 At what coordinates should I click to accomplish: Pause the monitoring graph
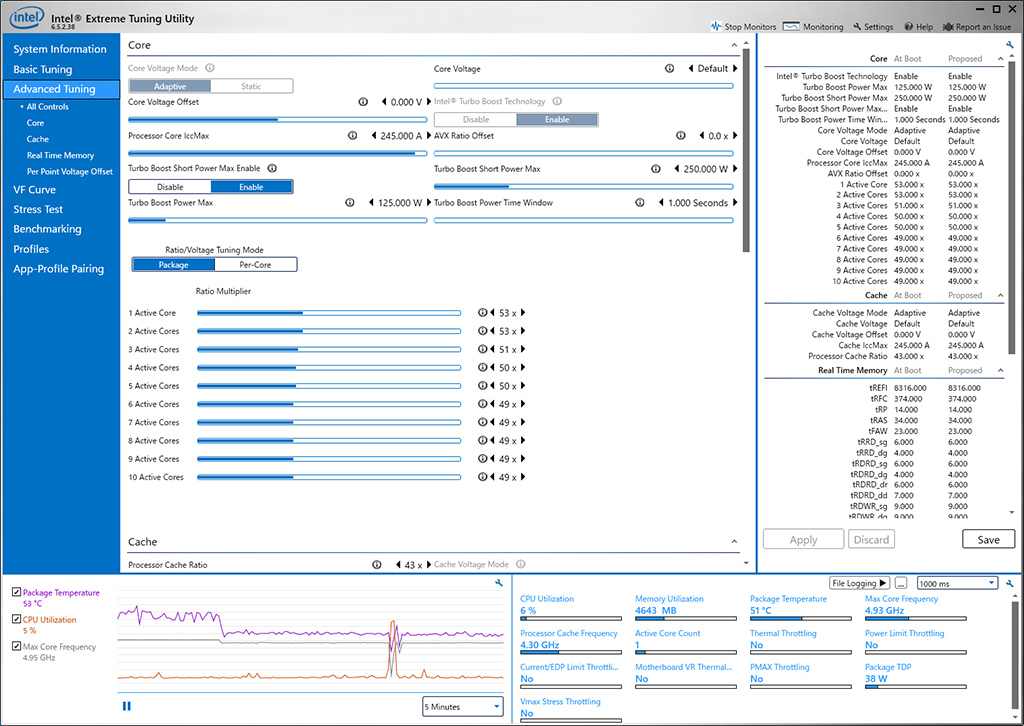pyautogui.click(x=127, y=706)
